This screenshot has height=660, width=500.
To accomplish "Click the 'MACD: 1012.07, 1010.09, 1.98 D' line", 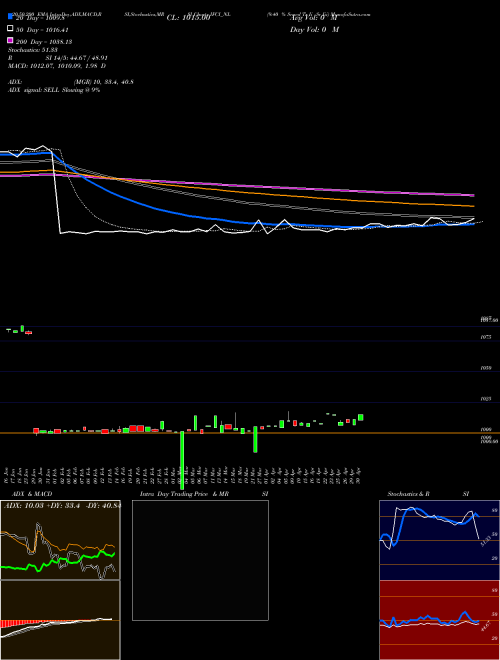I will [x=57, y=66].
